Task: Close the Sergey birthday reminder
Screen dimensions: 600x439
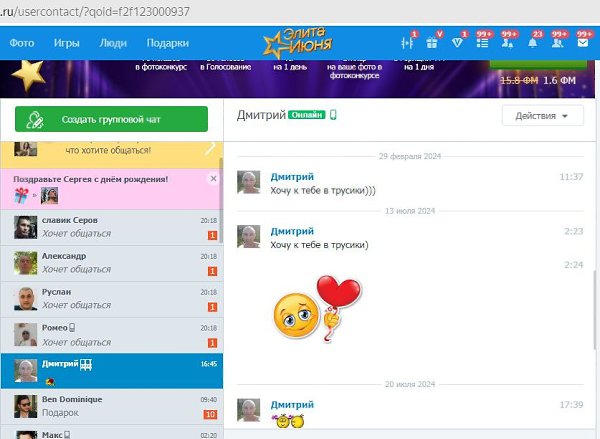Action: click(x=212, y=178)
